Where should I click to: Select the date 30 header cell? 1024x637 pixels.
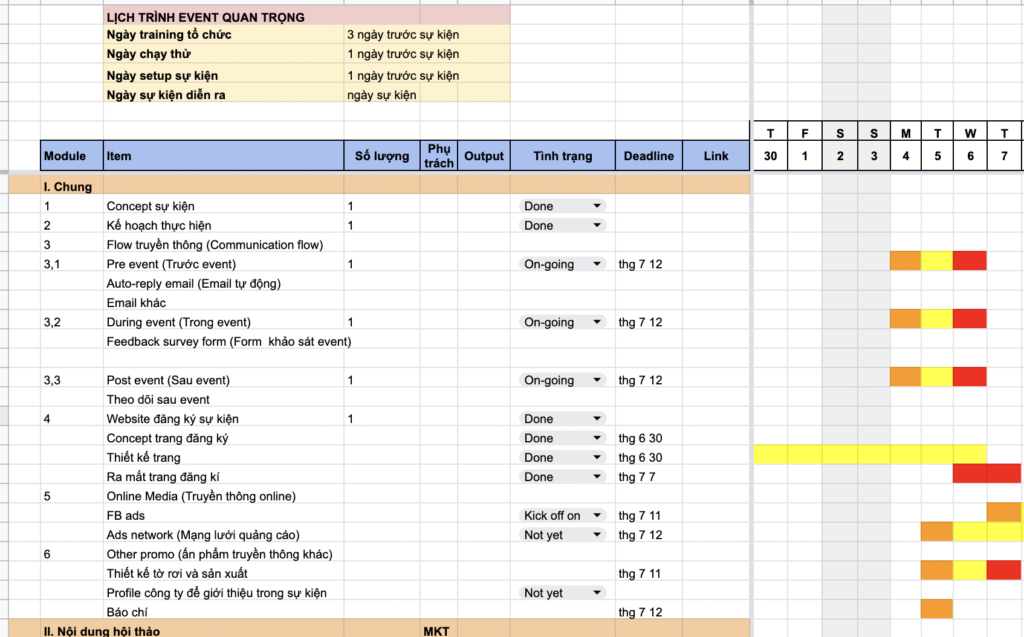(x=769, y=156)
